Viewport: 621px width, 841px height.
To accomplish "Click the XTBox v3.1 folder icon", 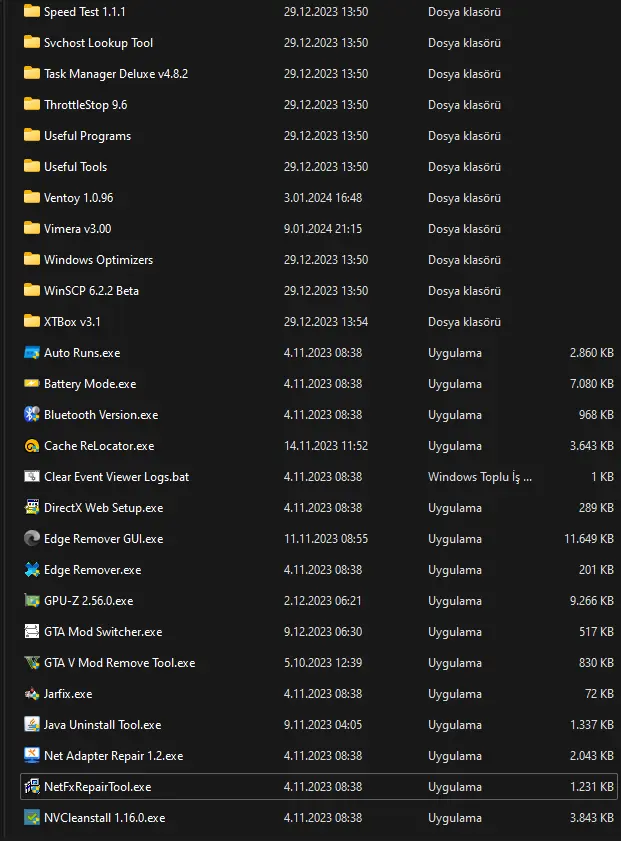I will click(32, 321).
